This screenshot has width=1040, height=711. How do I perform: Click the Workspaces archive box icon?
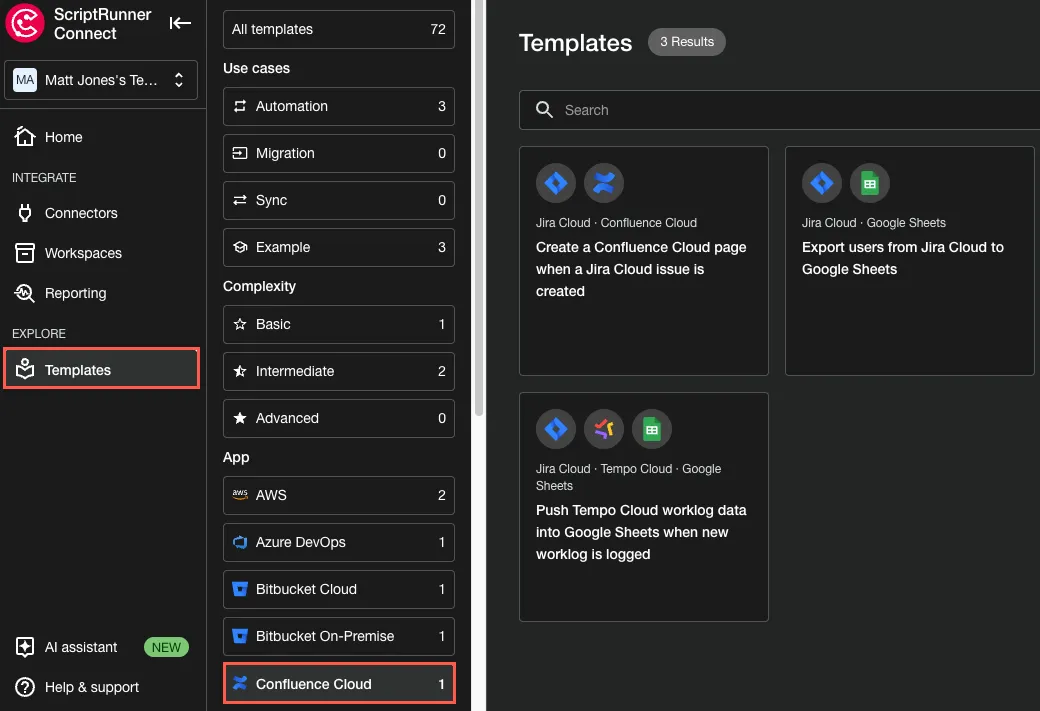pyautogui.click(x=25, y=253)
